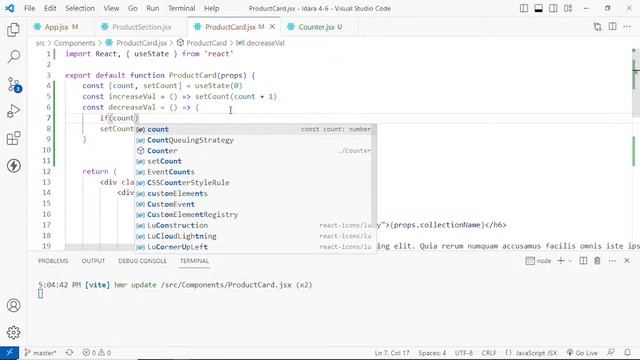
Task: Open editor more actions menu
Action: pyautogui.click(x=627, y=27)
